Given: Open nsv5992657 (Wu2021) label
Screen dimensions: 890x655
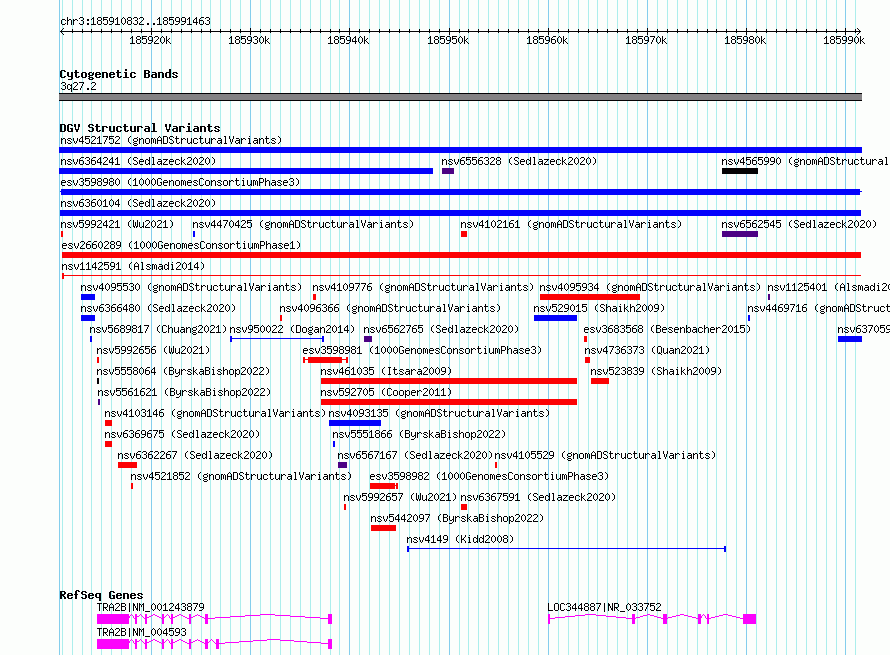Looking at the screenshot, I should pos(400,497).
